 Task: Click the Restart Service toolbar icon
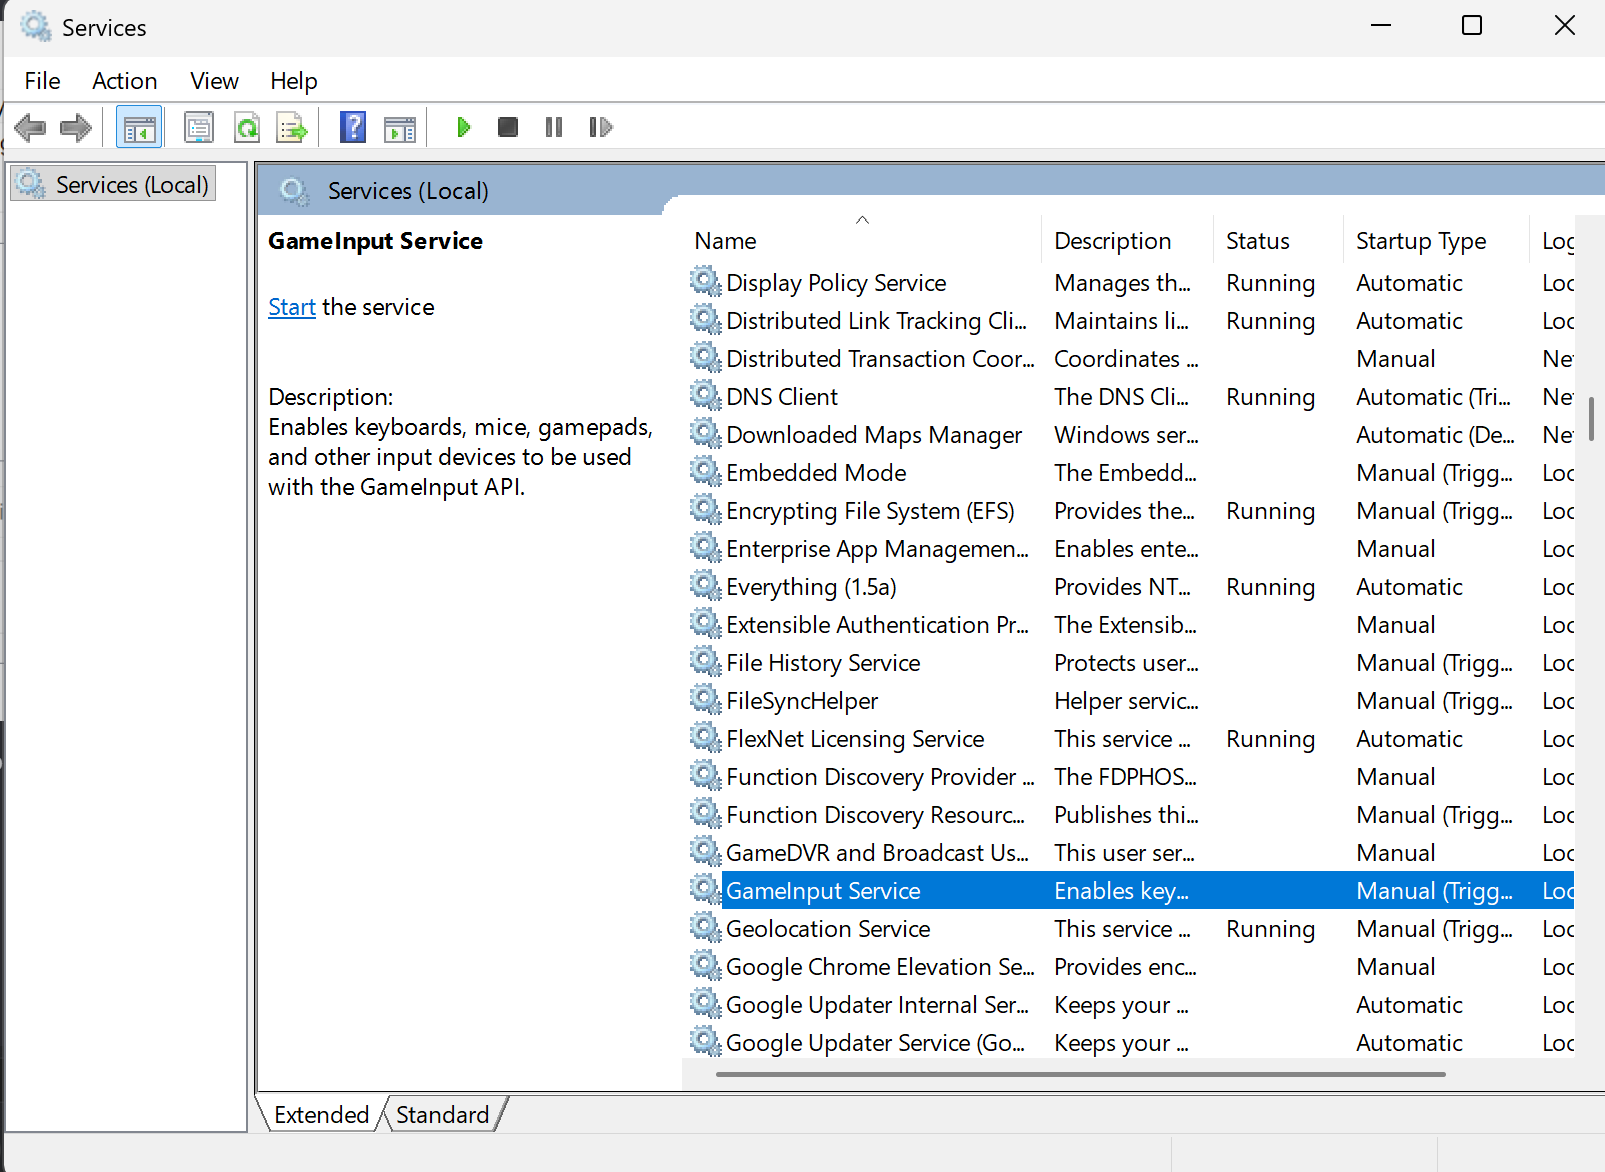point(600,127)
